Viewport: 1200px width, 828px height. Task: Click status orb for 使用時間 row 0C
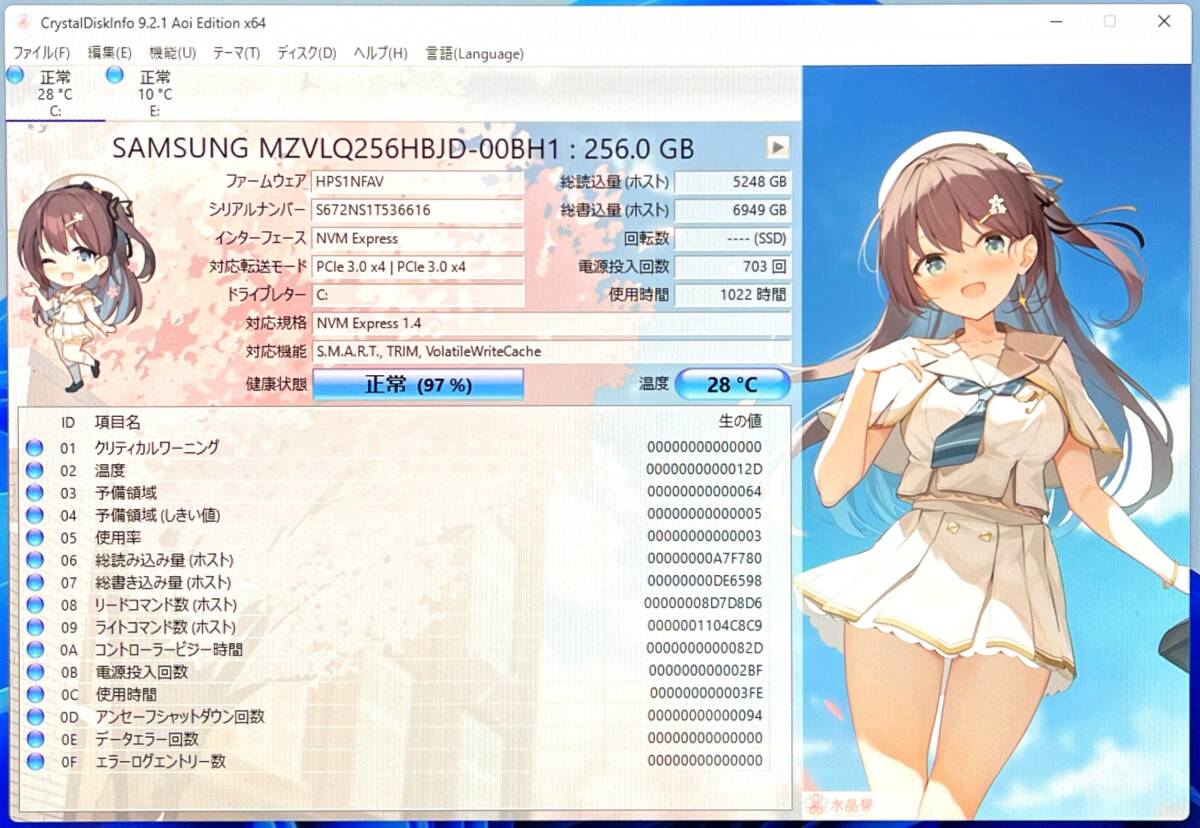35,694
